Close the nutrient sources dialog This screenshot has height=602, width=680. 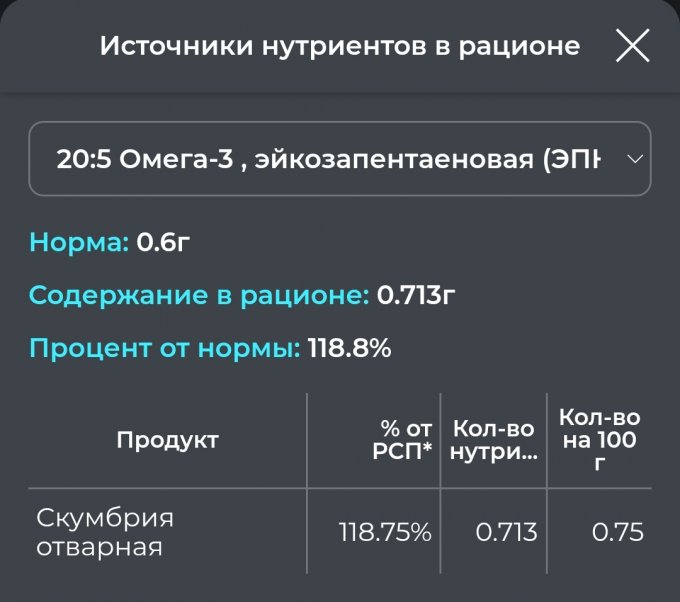pos(632,46)
